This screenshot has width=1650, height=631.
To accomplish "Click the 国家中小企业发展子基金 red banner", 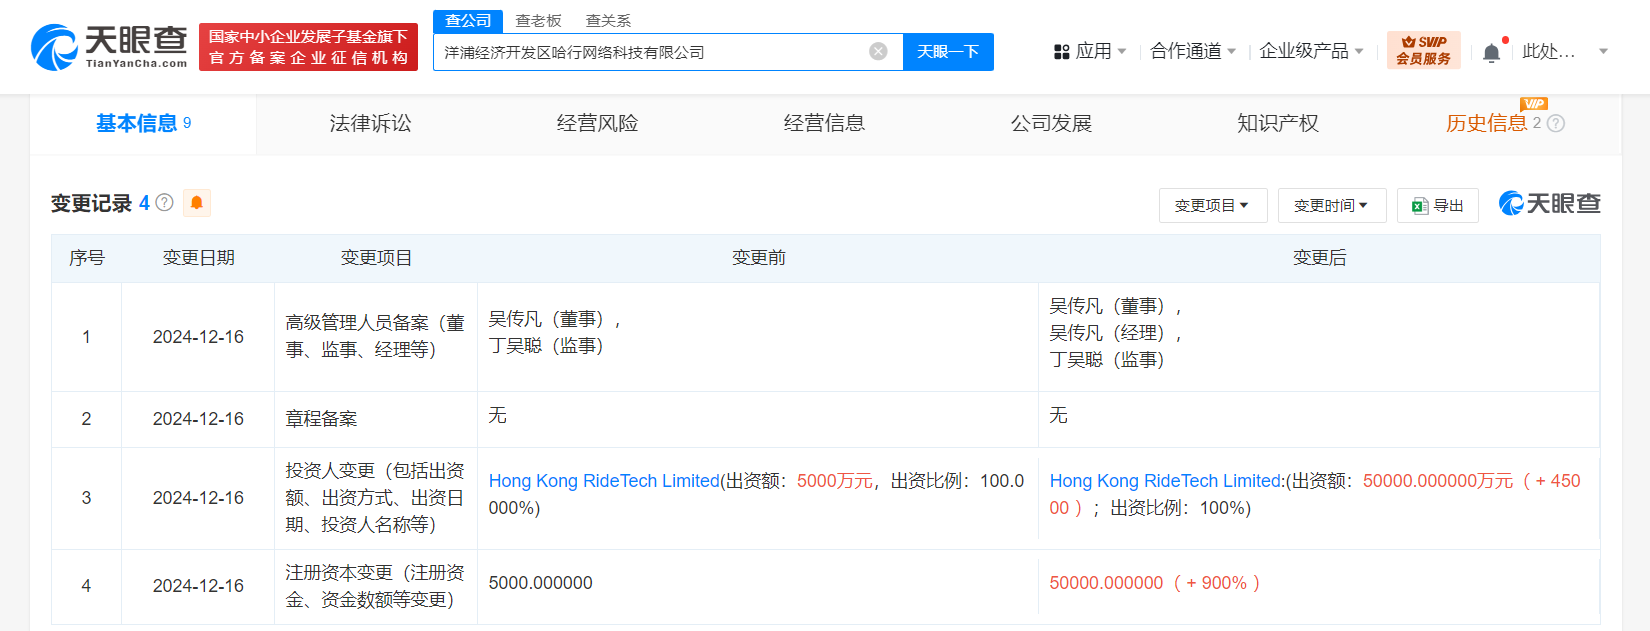I will pyautogui.click(x=308, y=47).
